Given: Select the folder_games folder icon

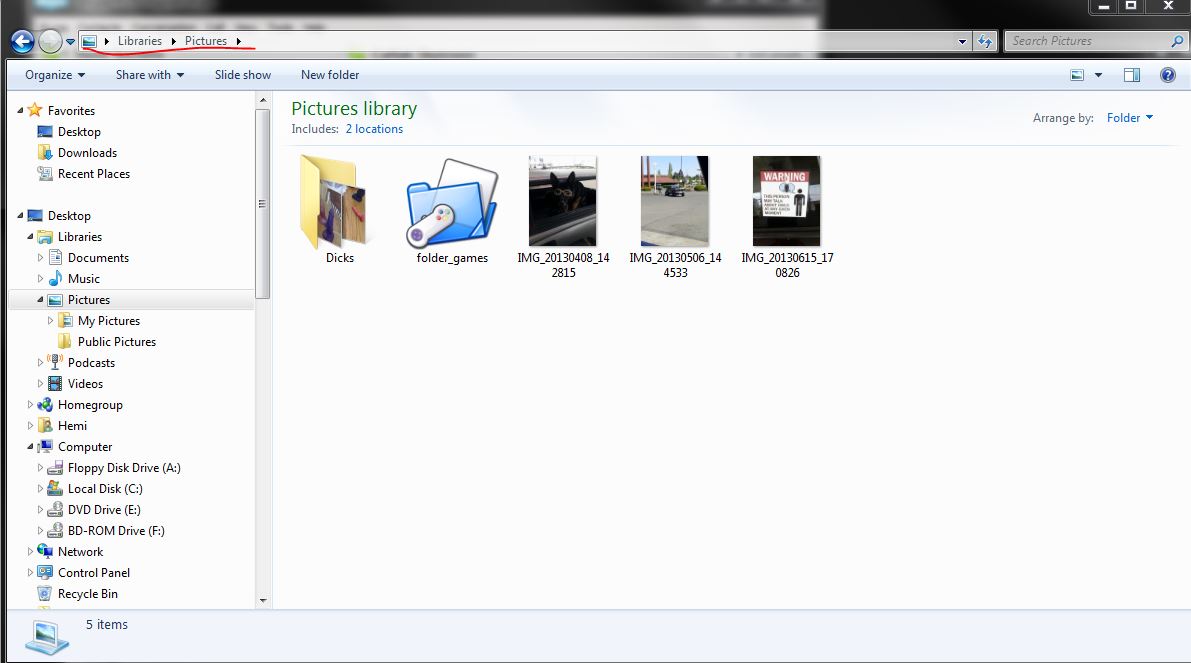Looking at the screenshot, I should coord(452,202).
